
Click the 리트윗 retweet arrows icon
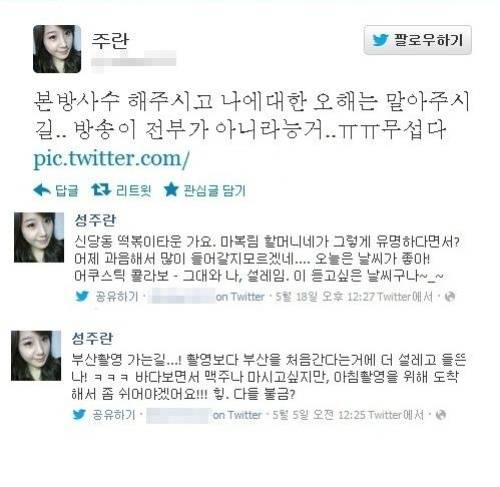(101, 190)
